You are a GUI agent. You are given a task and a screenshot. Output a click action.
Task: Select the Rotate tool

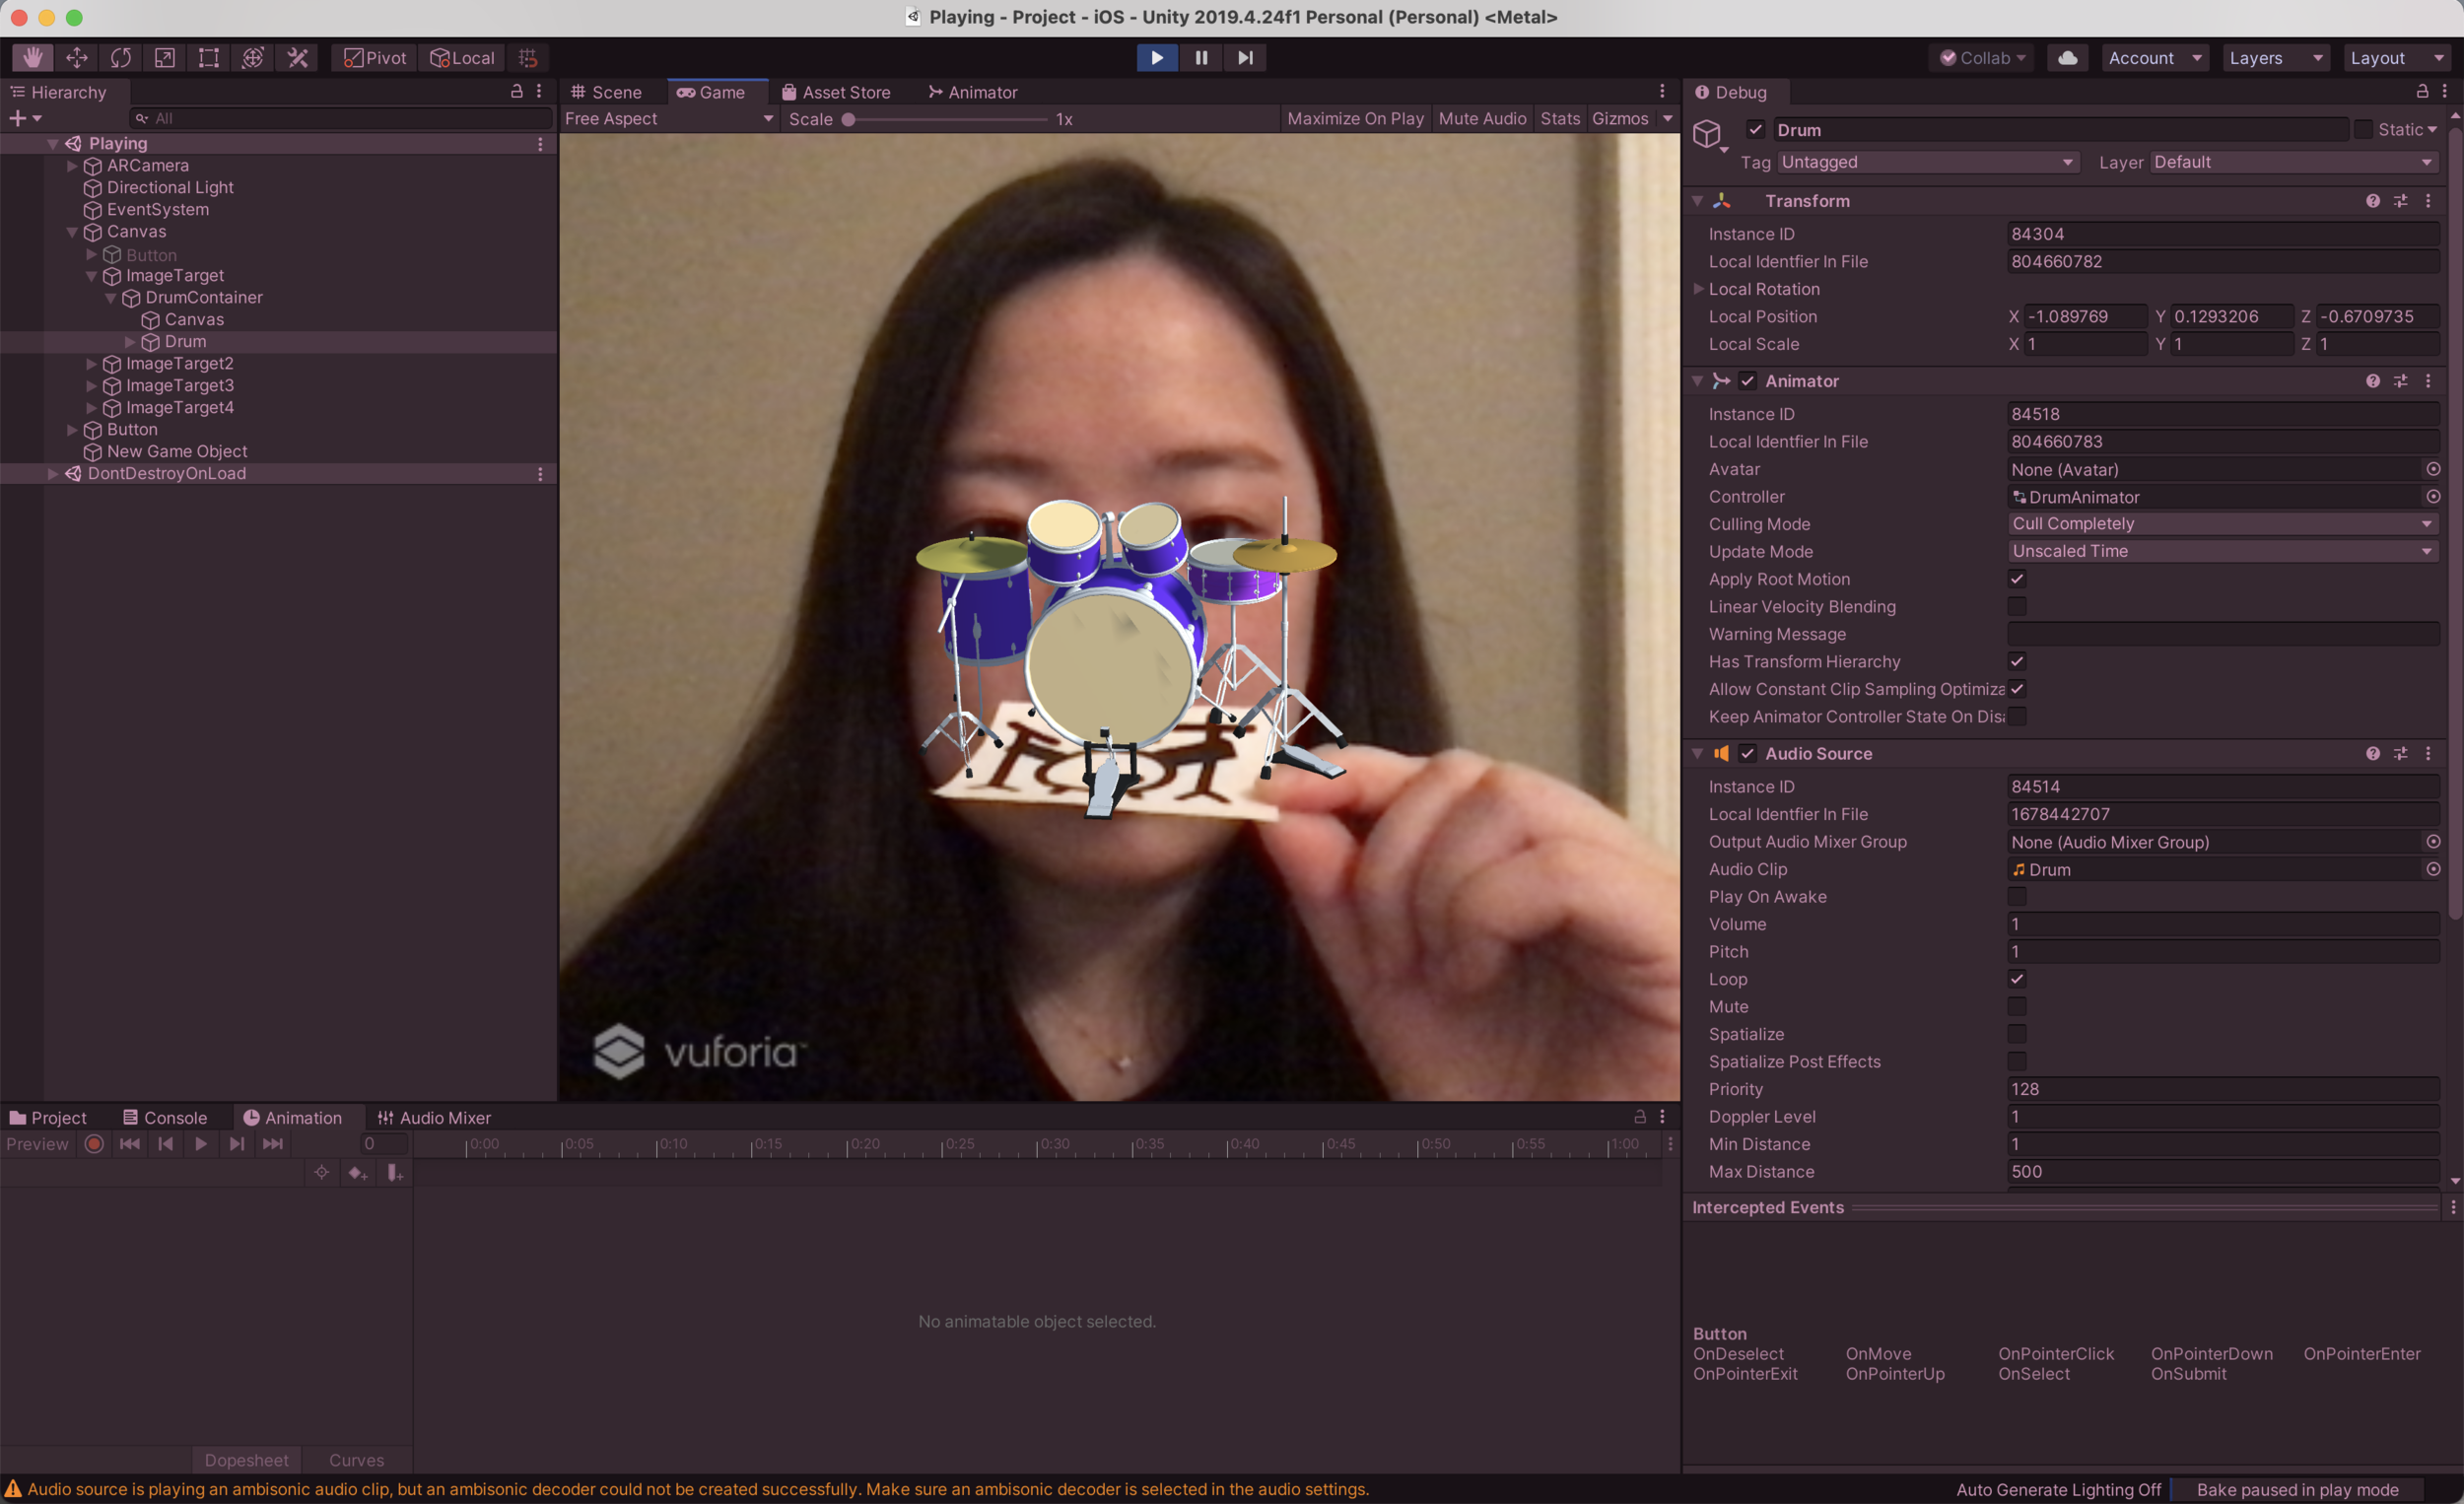pyautogui.click(x=121, y=58)
